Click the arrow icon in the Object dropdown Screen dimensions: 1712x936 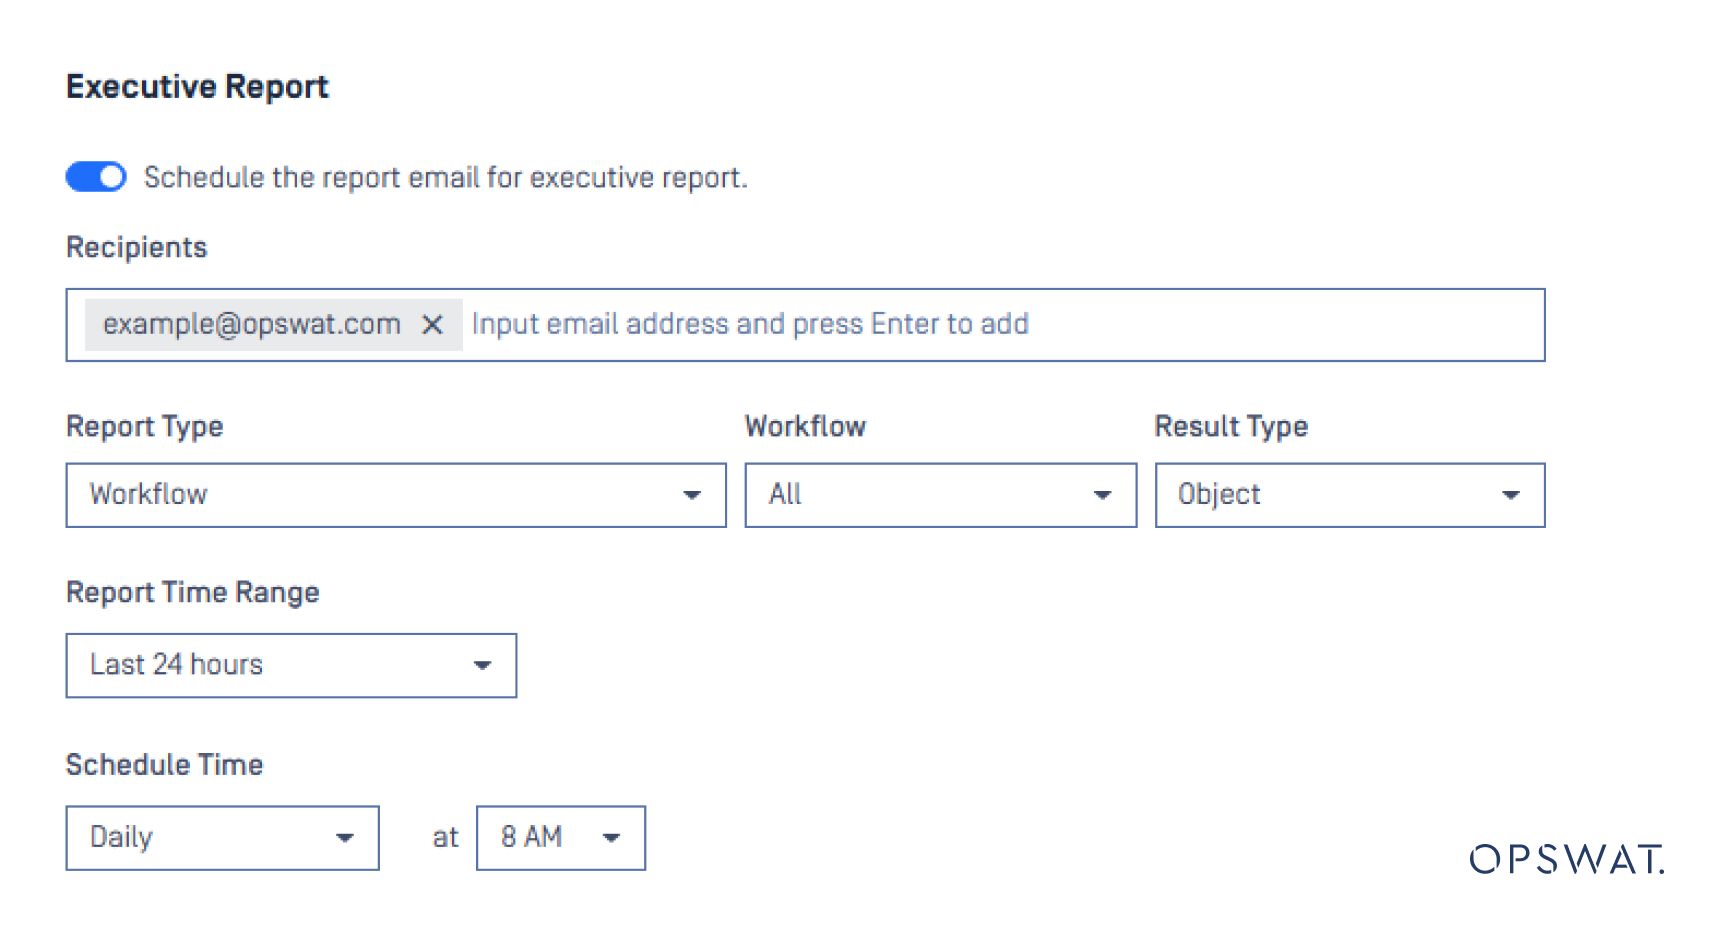click(1510, 495)
